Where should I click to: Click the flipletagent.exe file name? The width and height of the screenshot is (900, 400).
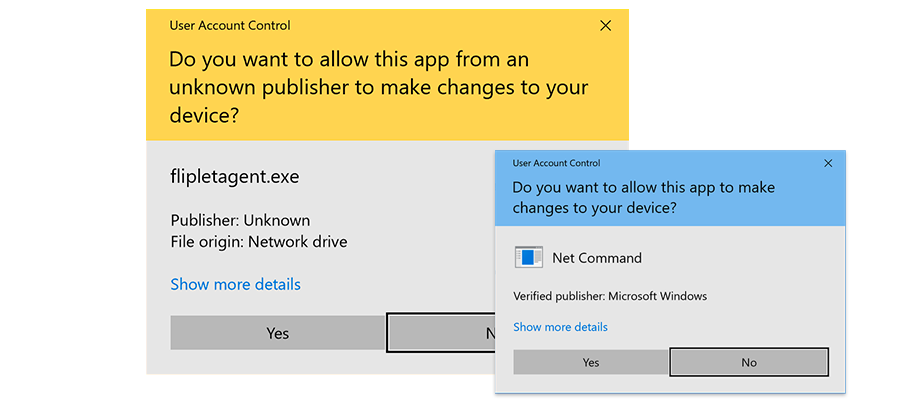[234, 177]
